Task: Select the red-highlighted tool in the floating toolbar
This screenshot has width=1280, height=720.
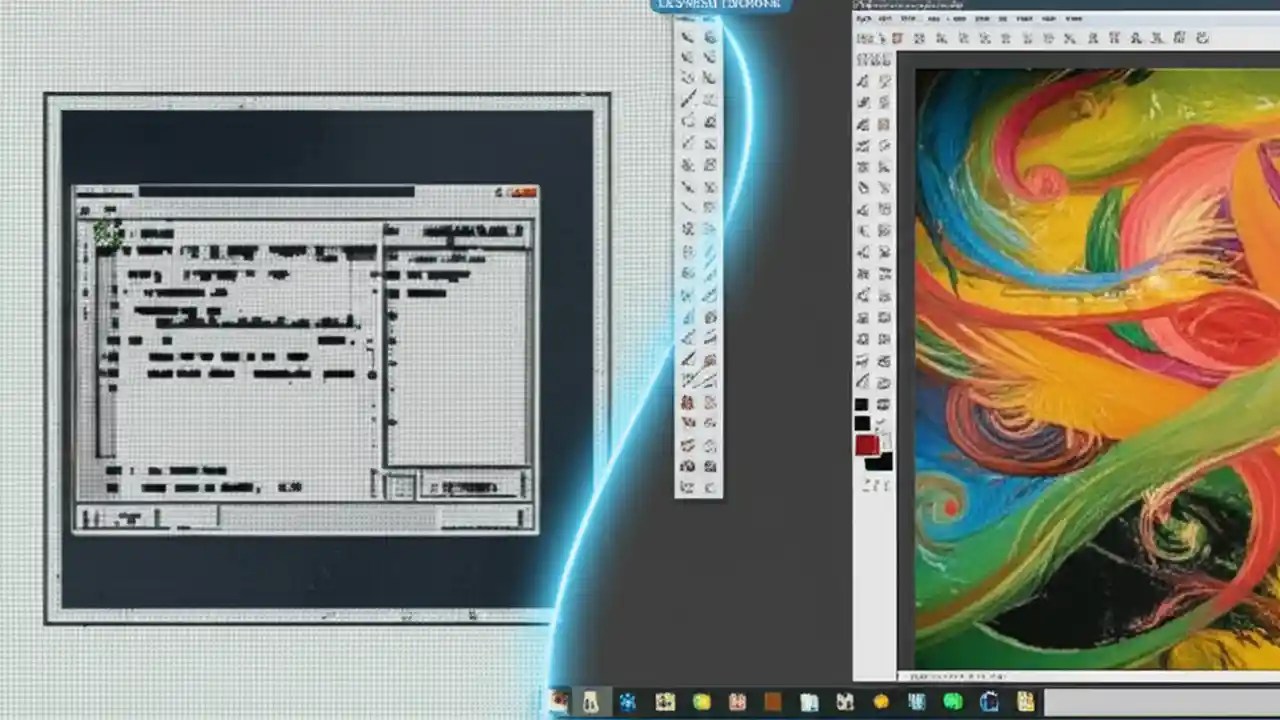Action: coord(687,402)
